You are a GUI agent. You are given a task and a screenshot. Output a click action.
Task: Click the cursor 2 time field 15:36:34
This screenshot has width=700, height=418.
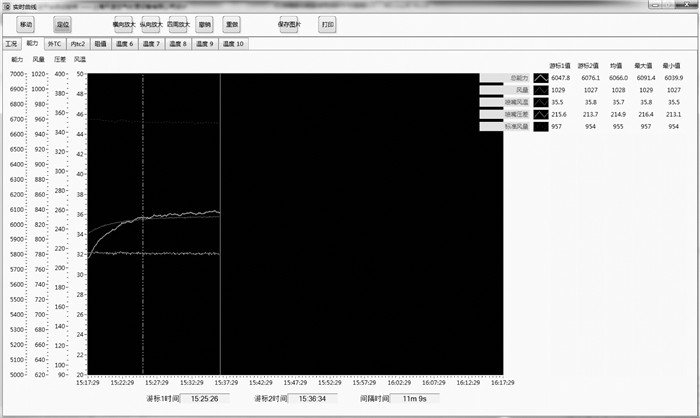click(312, 398)
